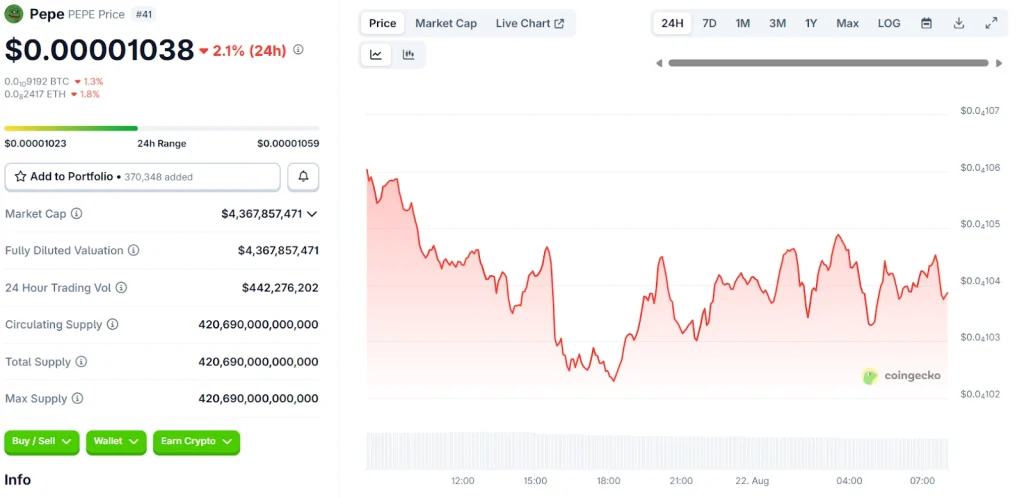Click the #41 rank badge
The height and width of the screenshot is (498, 1024).
[144, 14]
